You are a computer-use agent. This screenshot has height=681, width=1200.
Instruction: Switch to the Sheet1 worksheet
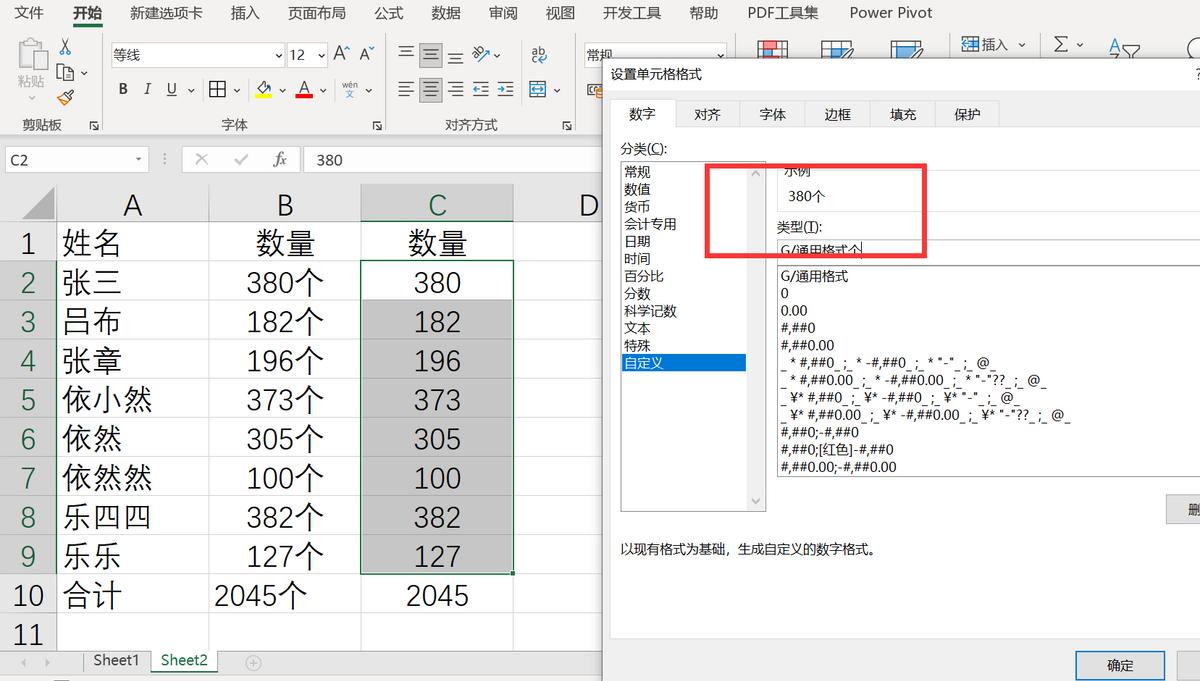tap(115, 660)
